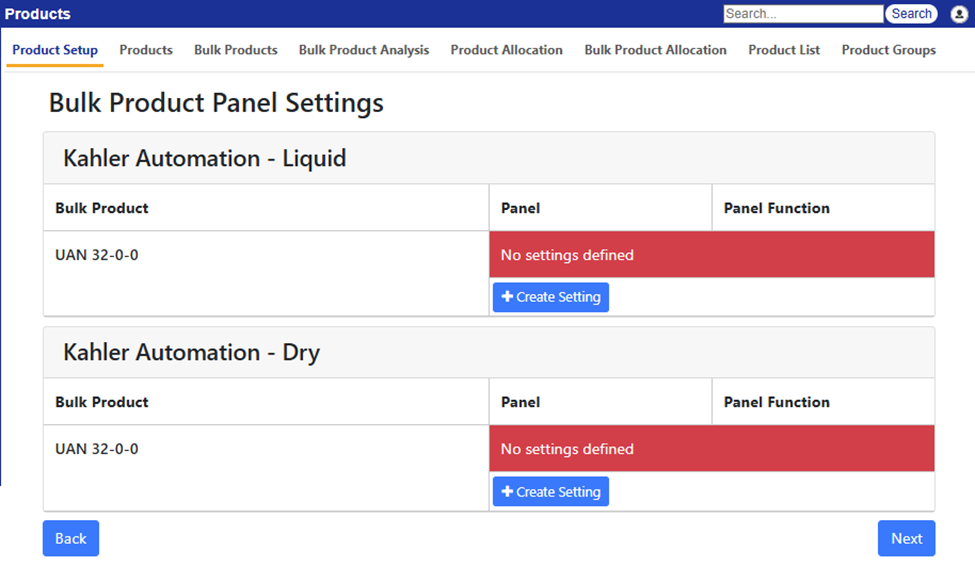This screenshot has height=566, width=975.
Task: Create Setting for Kahler Automation - Liquid
Action: point(551,297)
